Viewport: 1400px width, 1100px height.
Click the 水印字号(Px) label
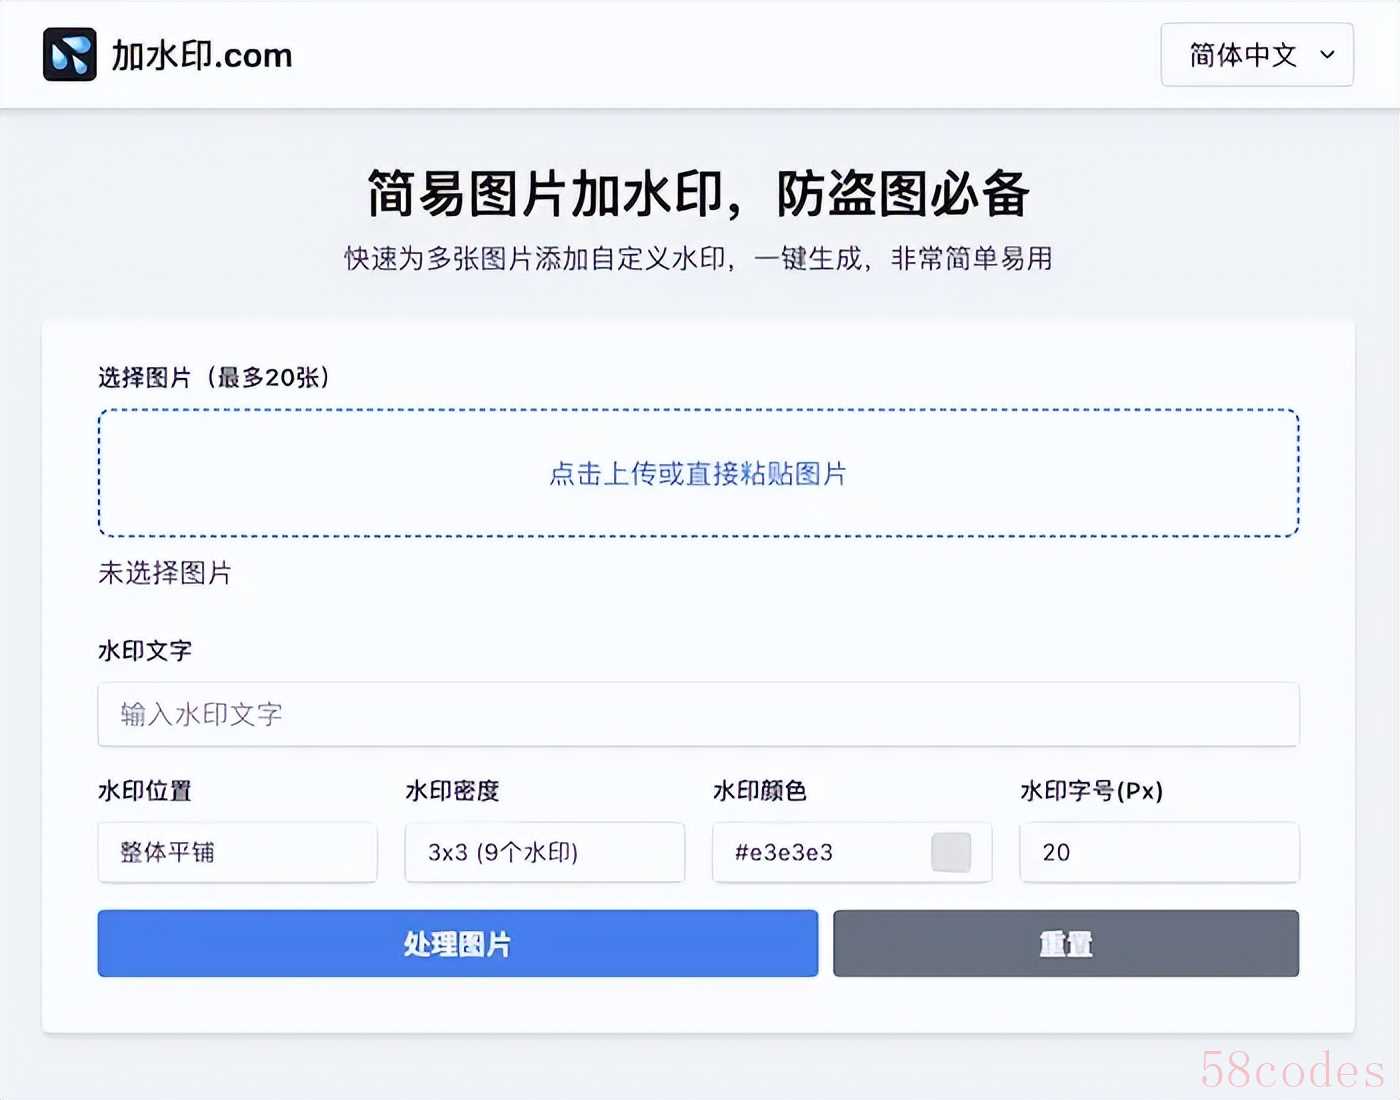pyautogui.click(x=1091, y=791)
